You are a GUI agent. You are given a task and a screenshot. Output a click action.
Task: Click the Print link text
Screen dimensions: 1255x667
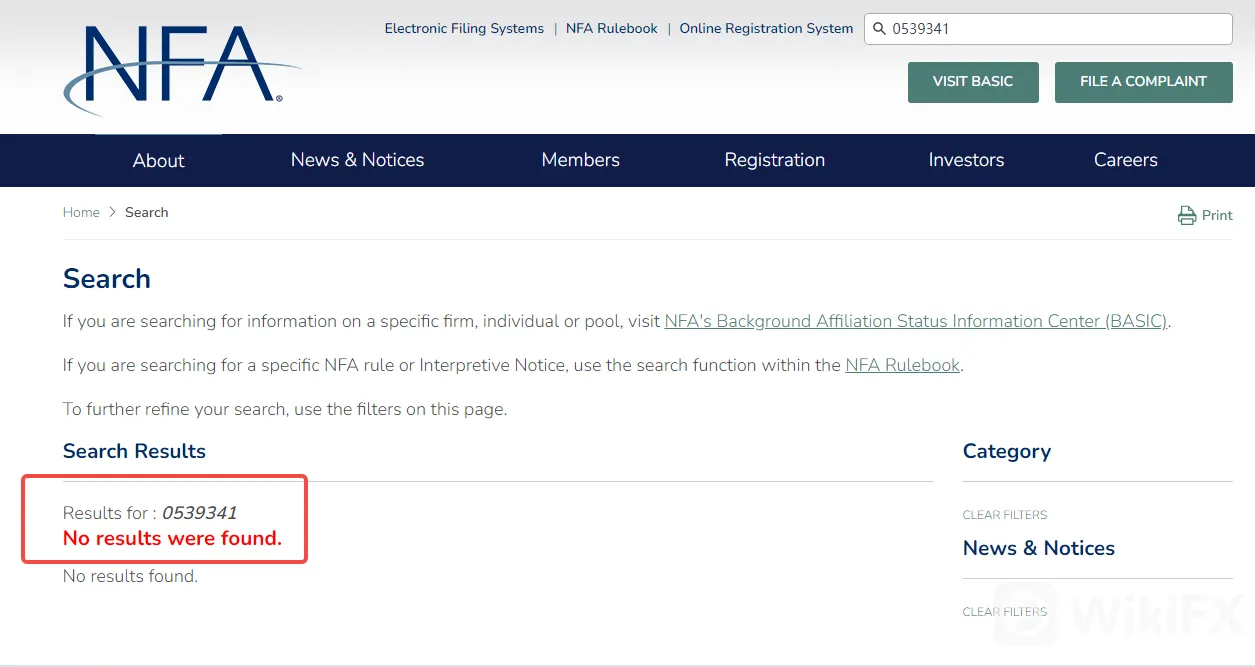point(1217,215)
